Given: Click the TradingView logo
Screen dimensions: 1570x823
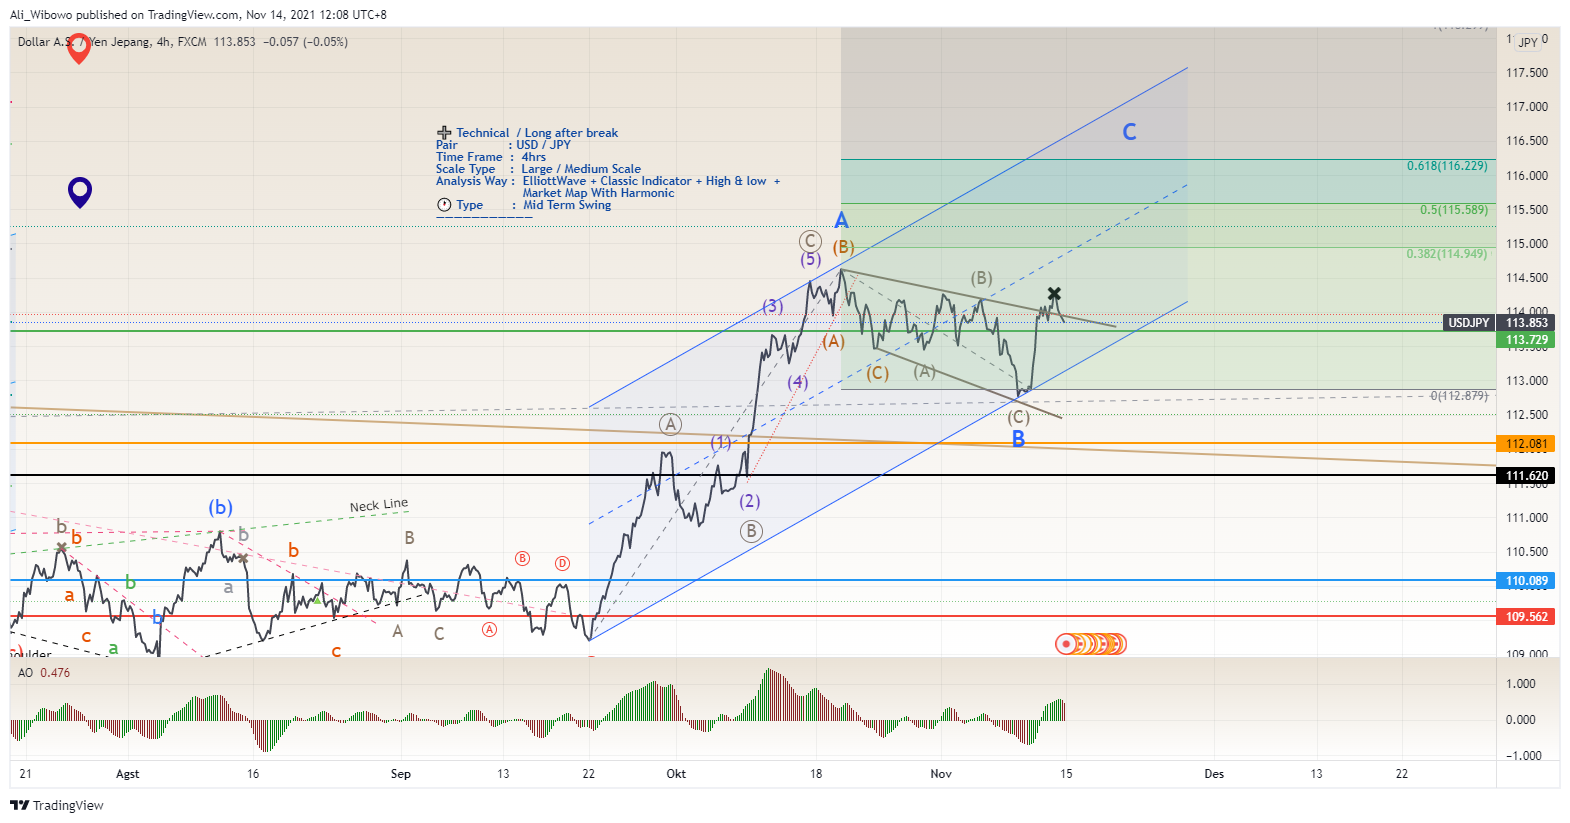Looking at the screenshot, I should click(57, 805).
